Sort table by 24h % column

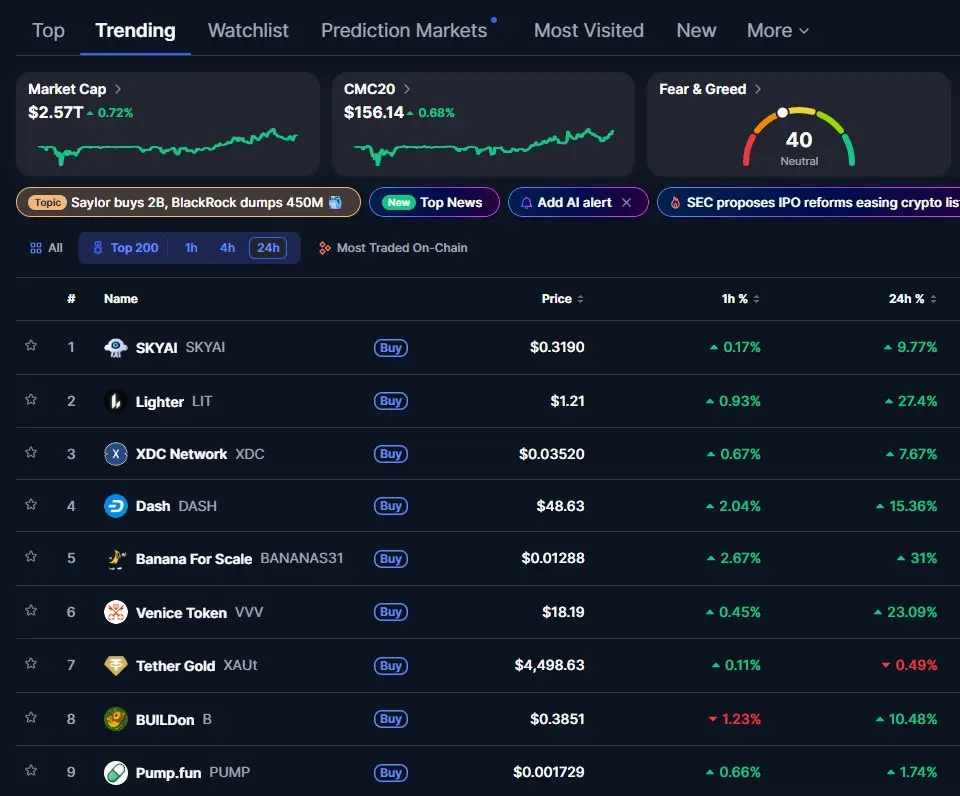(912, 299)
